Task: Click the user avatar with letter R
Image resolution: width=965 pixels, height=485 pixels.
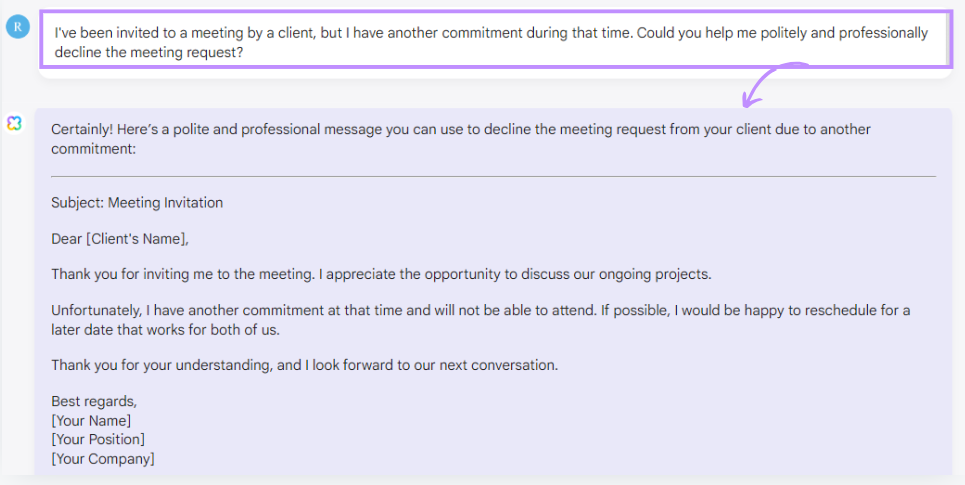Action: click(x=17, y=27)
